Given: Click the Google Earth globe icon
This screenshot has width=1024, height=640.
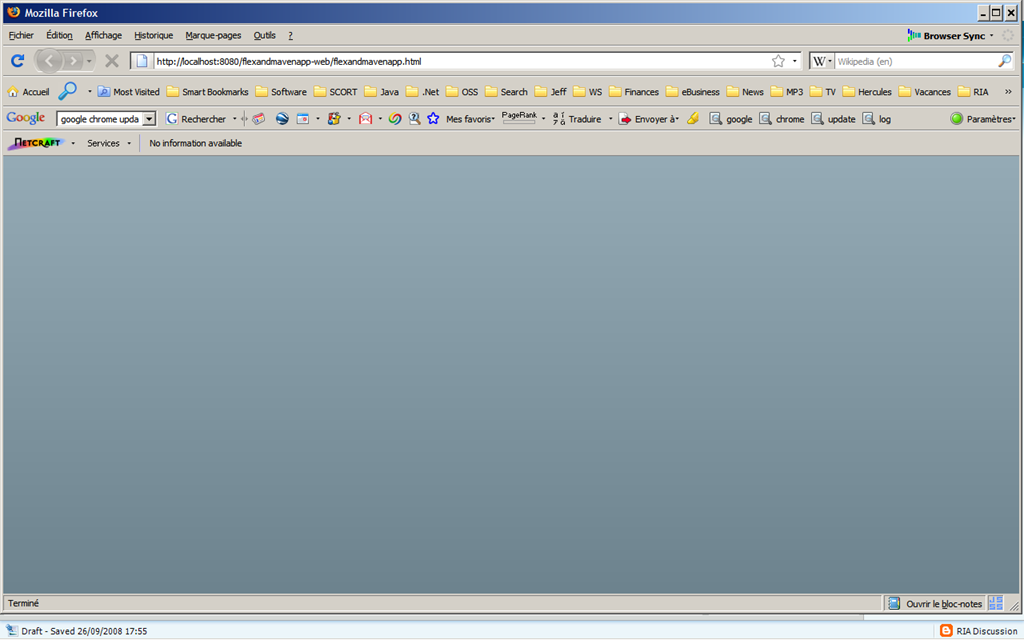Looking at the screenshot, I should (282, 119).
